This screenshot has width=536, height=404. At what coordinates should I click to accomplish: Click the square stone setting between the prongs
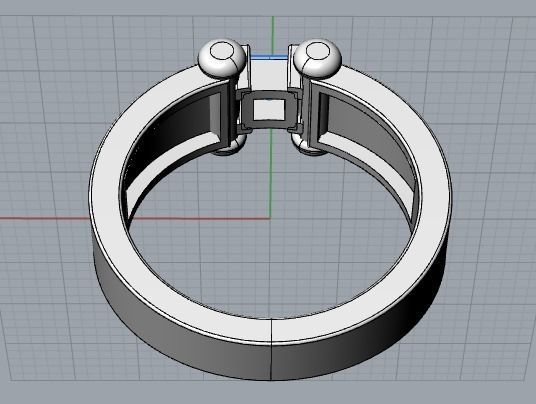[x=269, y=109]
